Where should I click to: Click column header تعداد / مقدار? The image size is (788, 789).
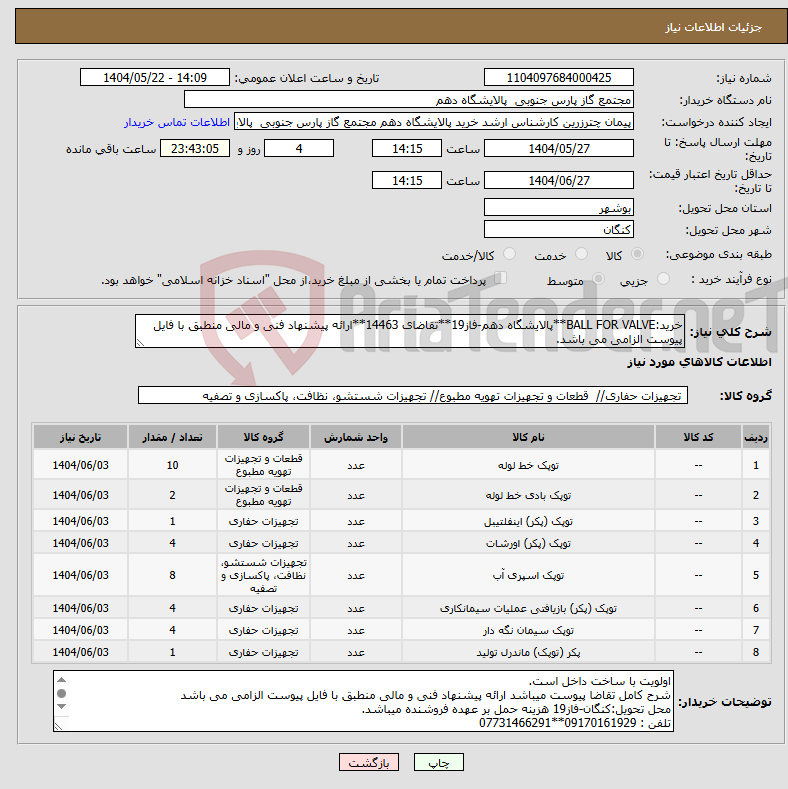click(172, 437)
